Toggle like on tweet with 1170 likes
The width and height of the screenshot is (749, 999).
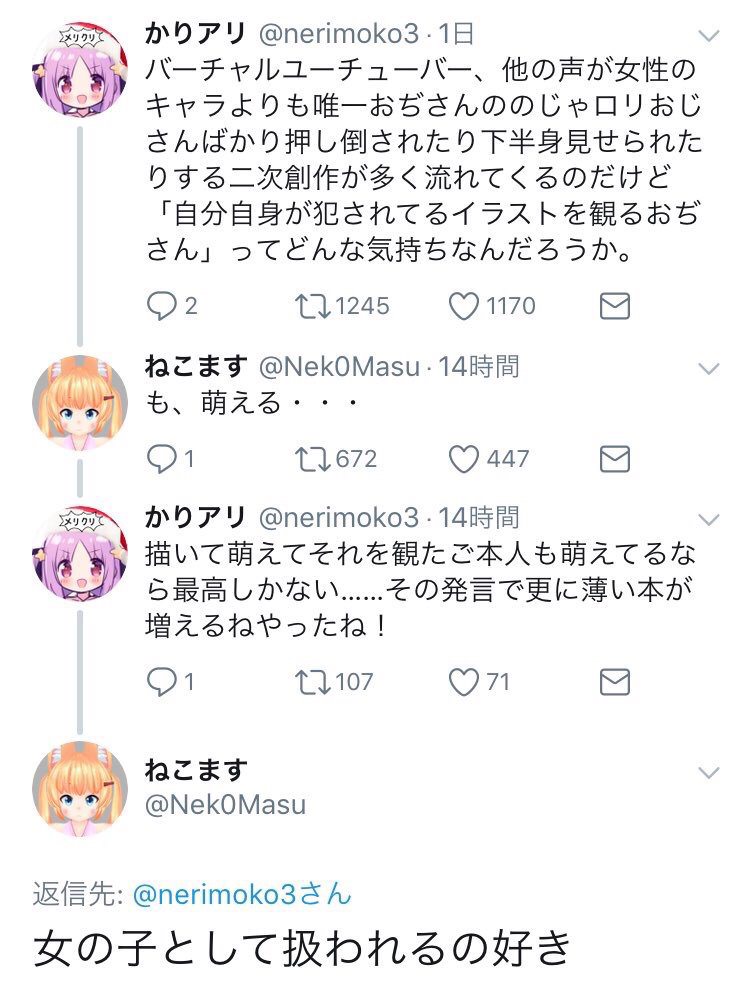464,306
